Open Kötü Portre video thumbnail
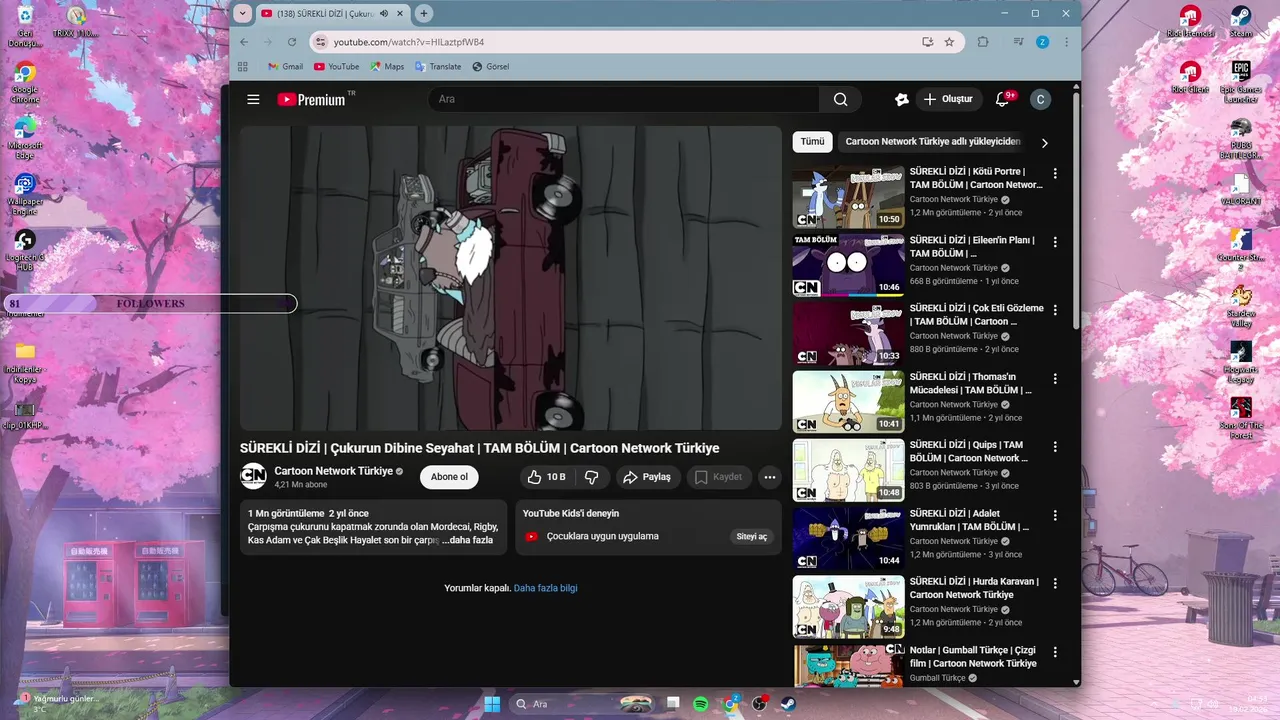The image size is (1280, 720). tap(849, 197)
